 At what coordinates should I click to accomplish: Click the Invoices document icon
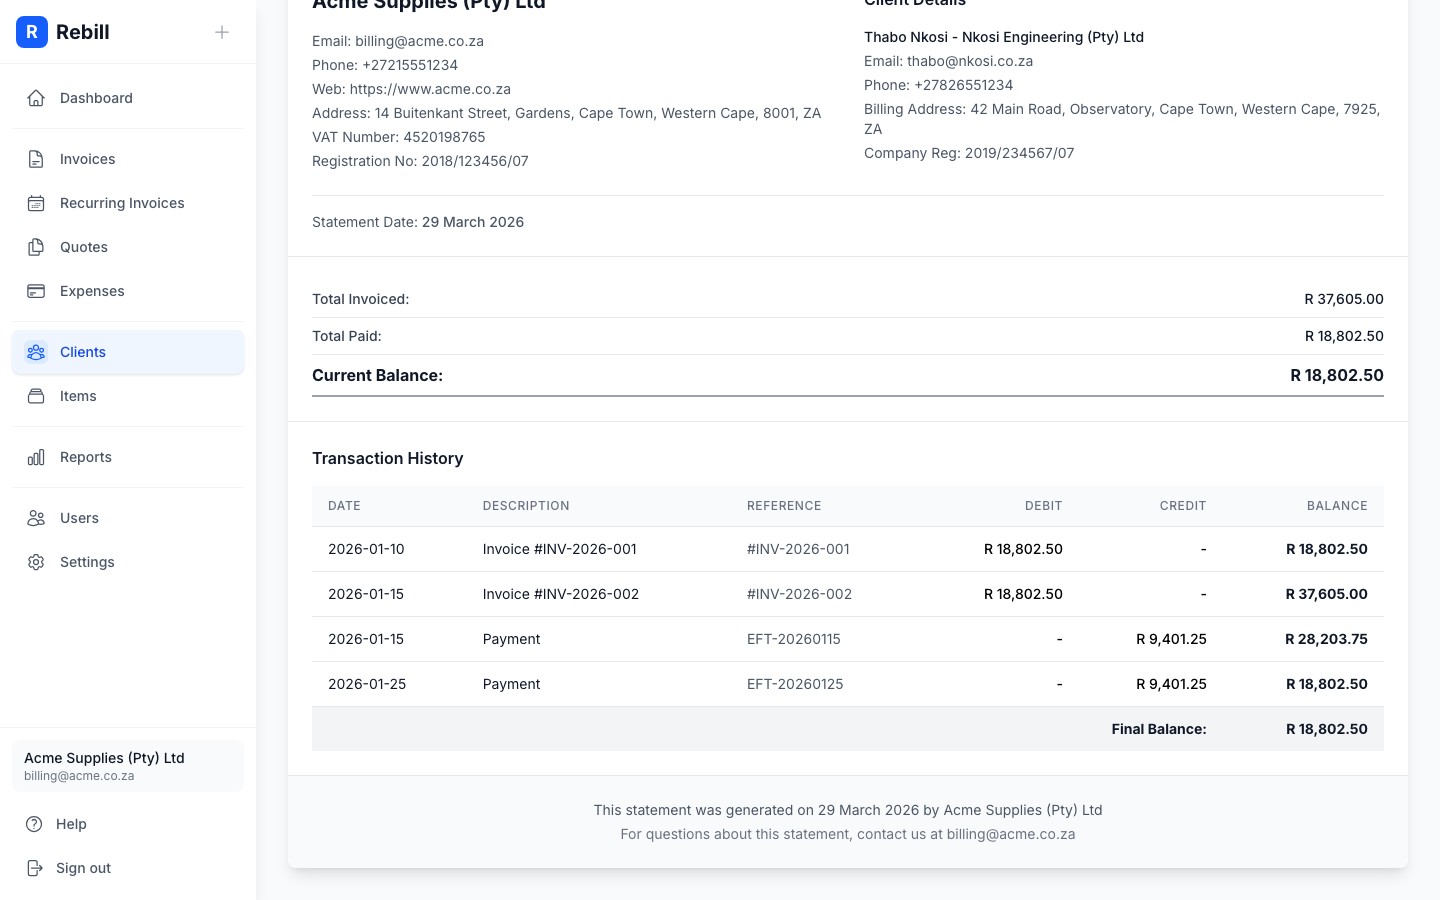[x=36, y=159]
